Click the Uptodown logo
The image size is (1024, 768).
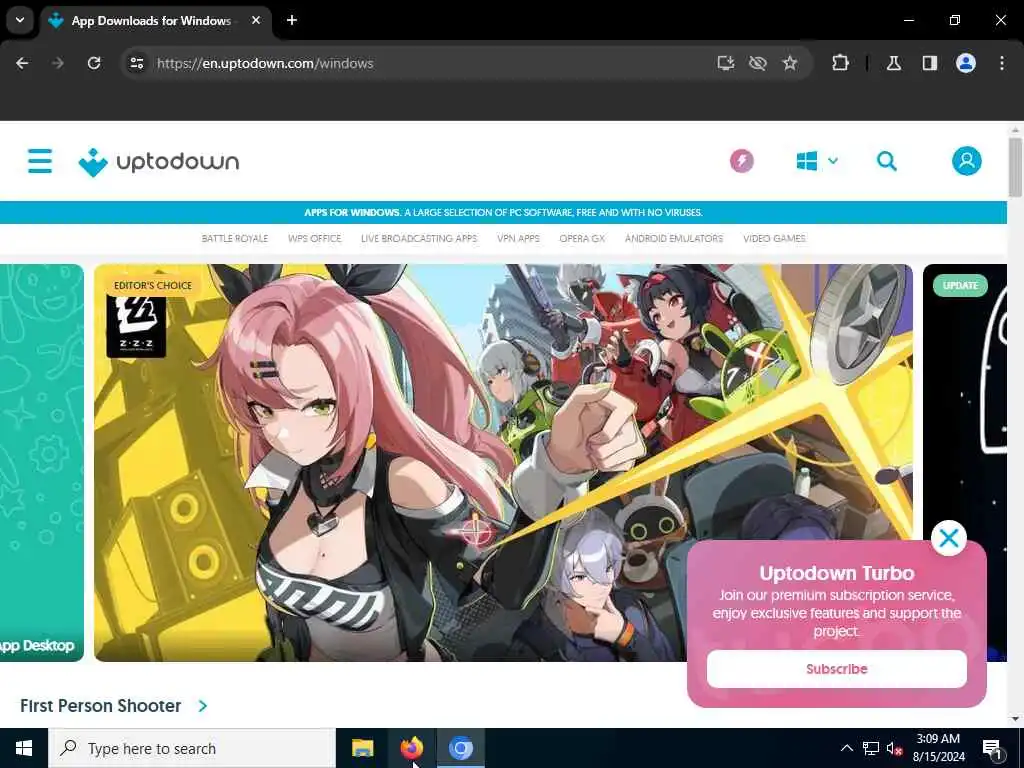coord(159,162)
